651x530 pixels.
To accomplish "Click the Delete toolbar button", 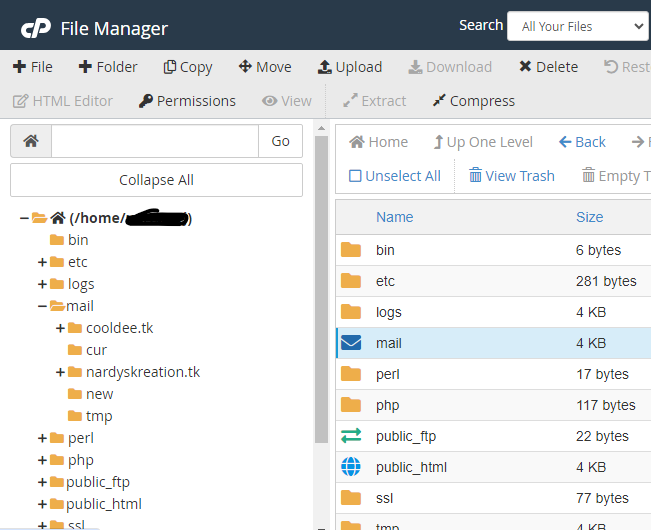I will [x=548, y=67].
